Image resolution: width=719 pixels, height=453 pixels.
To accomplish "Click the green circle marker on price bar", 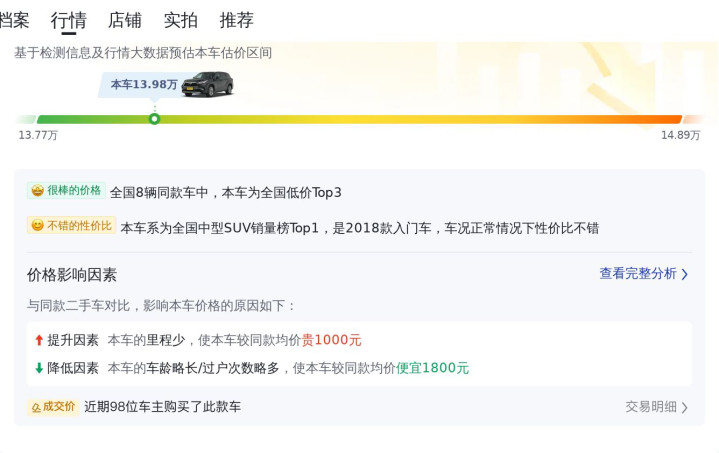I will pos(154,119).
